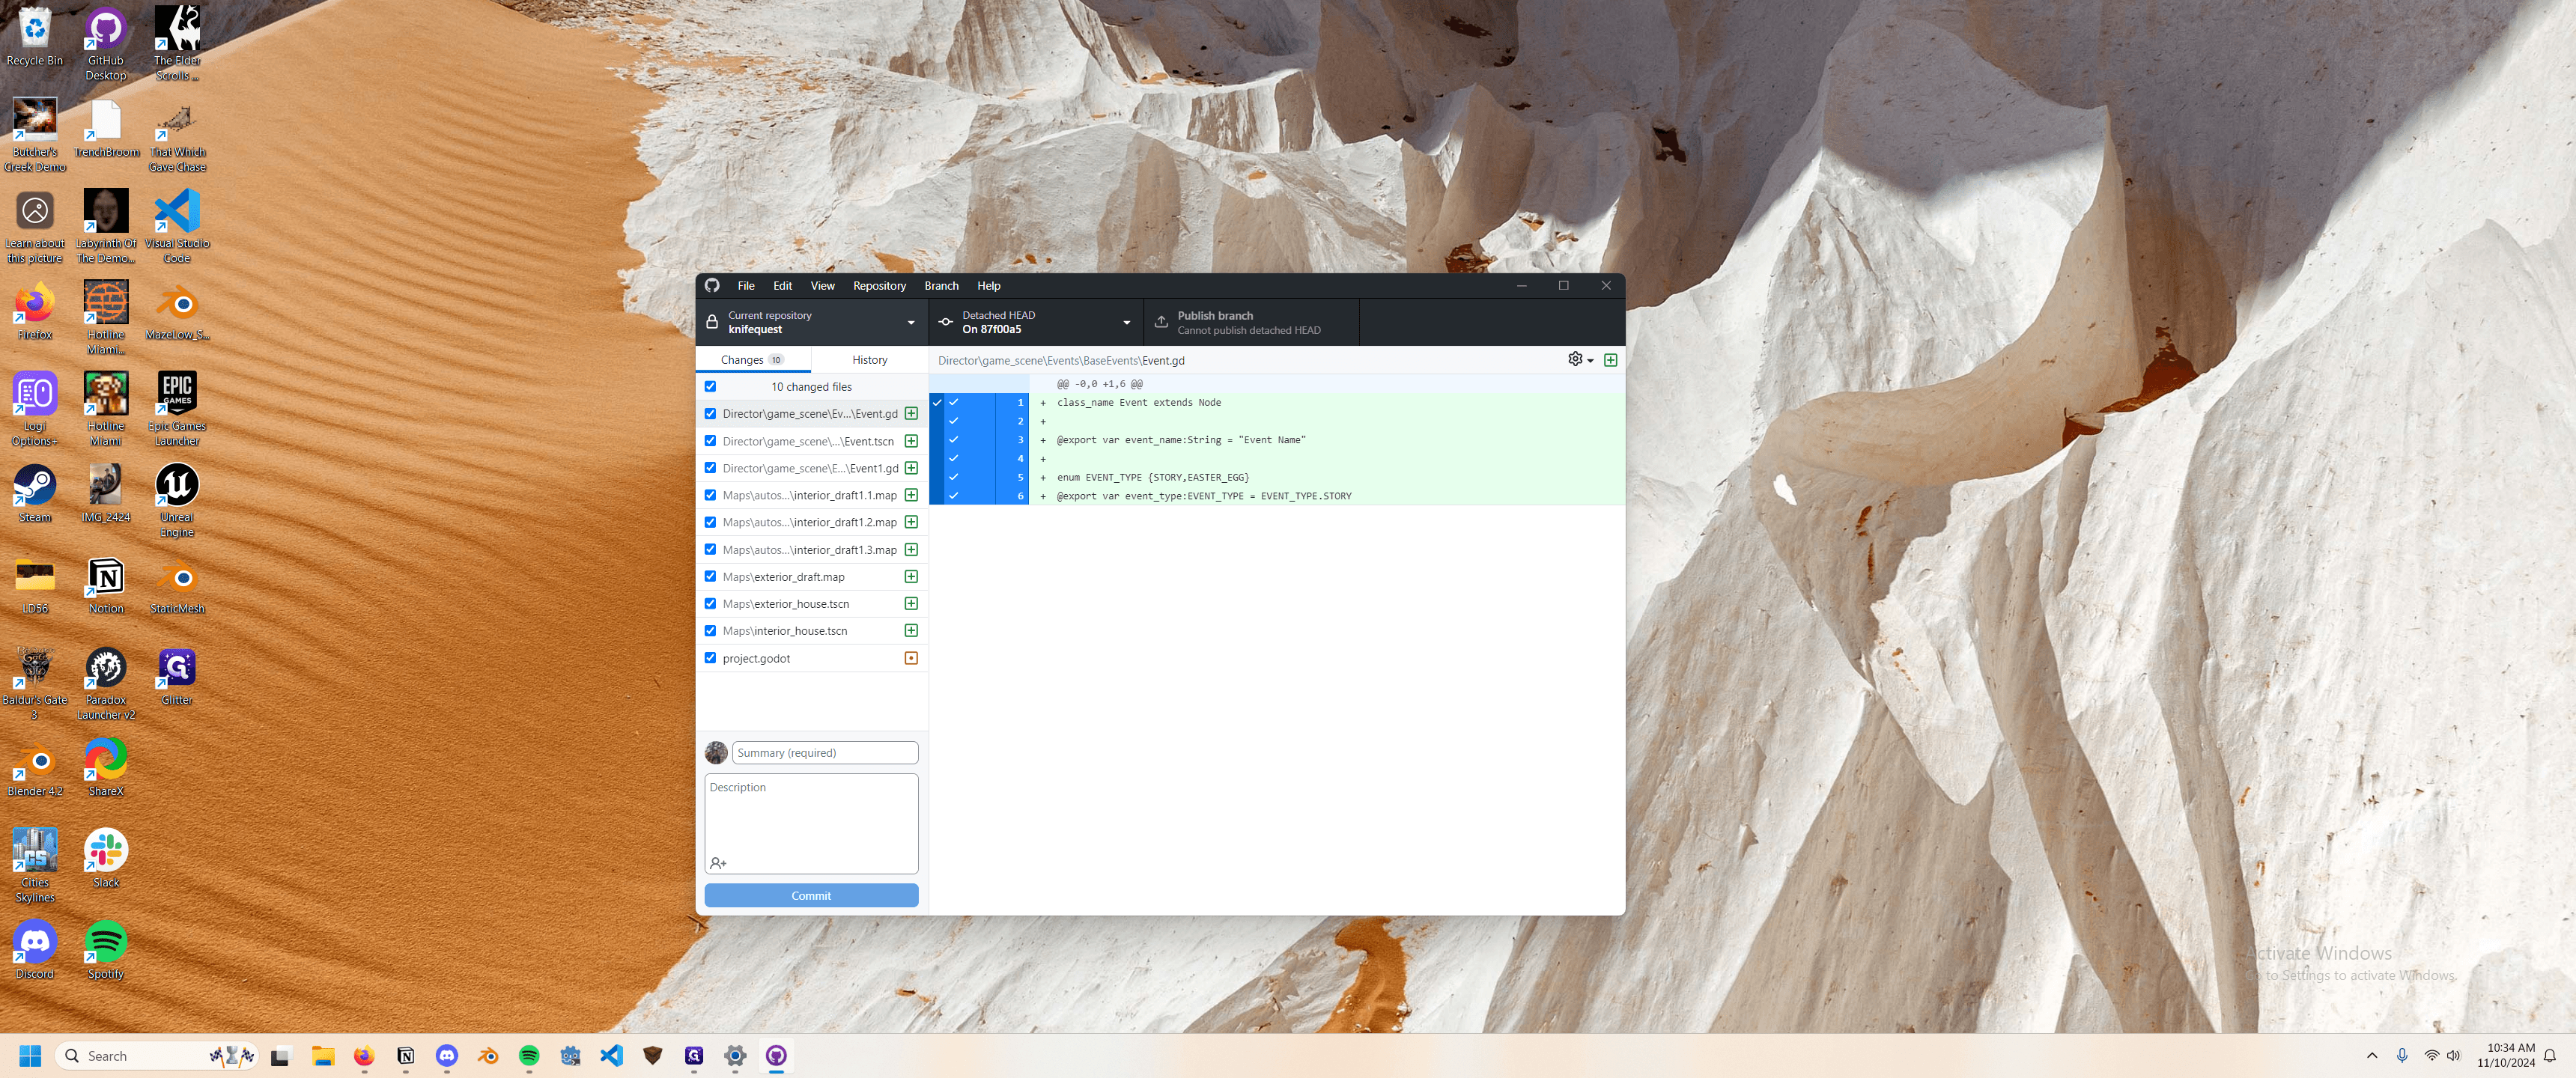Open GitHub Desktop desktop shortcut

point(106,44)
